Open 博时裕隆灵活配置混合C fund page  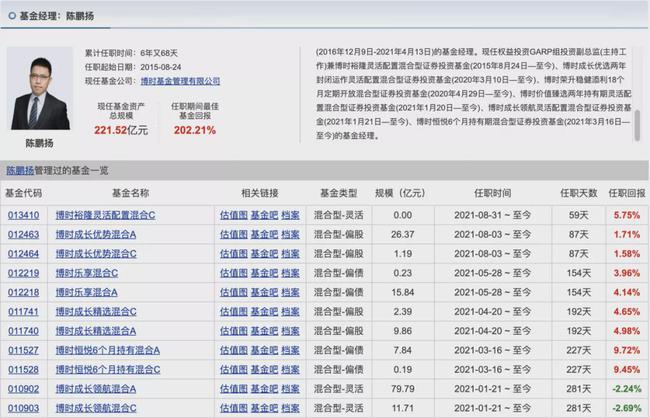[106, 215]
